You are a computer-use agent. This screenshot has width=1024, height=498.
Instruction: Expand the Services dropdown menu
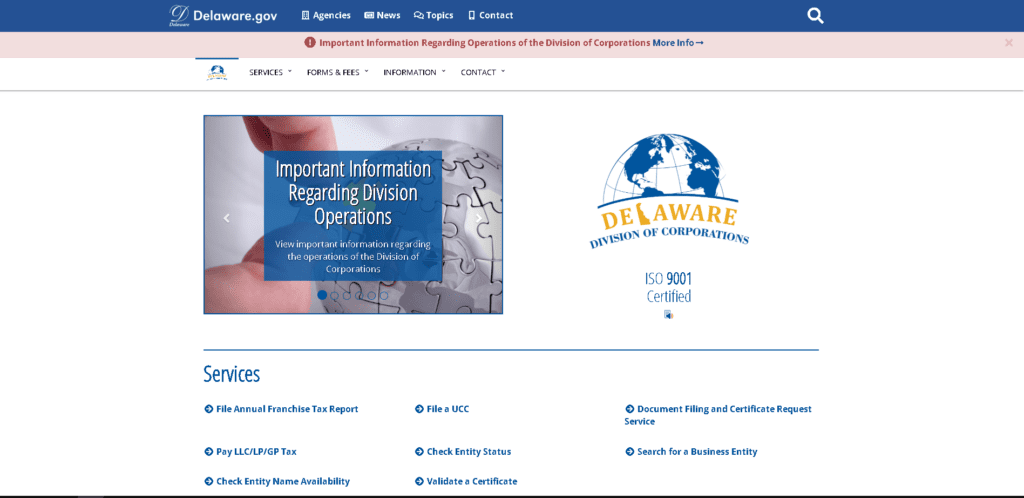click(x=270, y=72)
